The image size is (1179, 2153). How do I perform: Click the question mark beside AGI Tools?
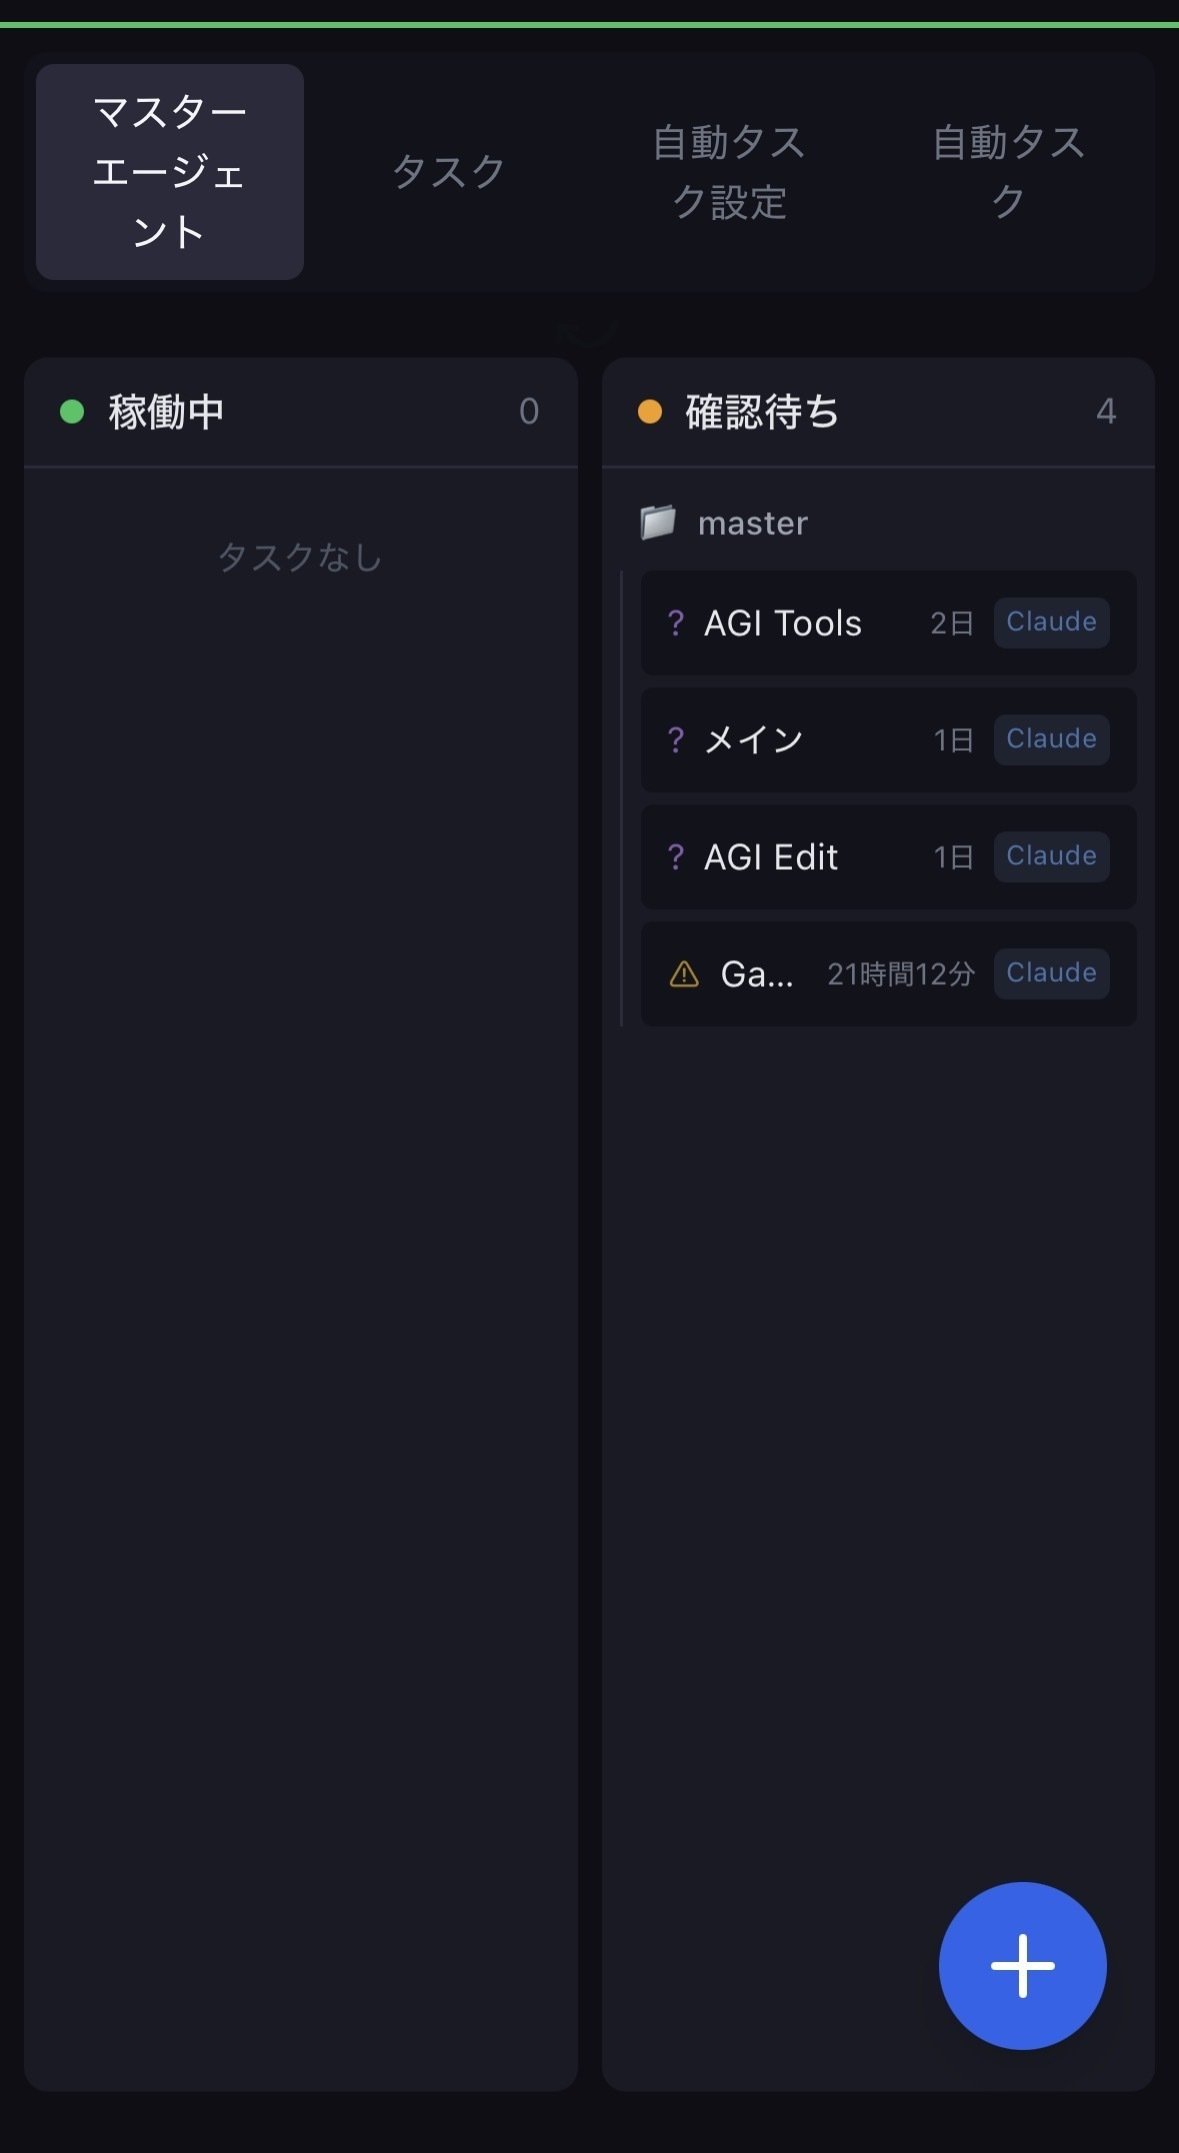pos(675,623)
